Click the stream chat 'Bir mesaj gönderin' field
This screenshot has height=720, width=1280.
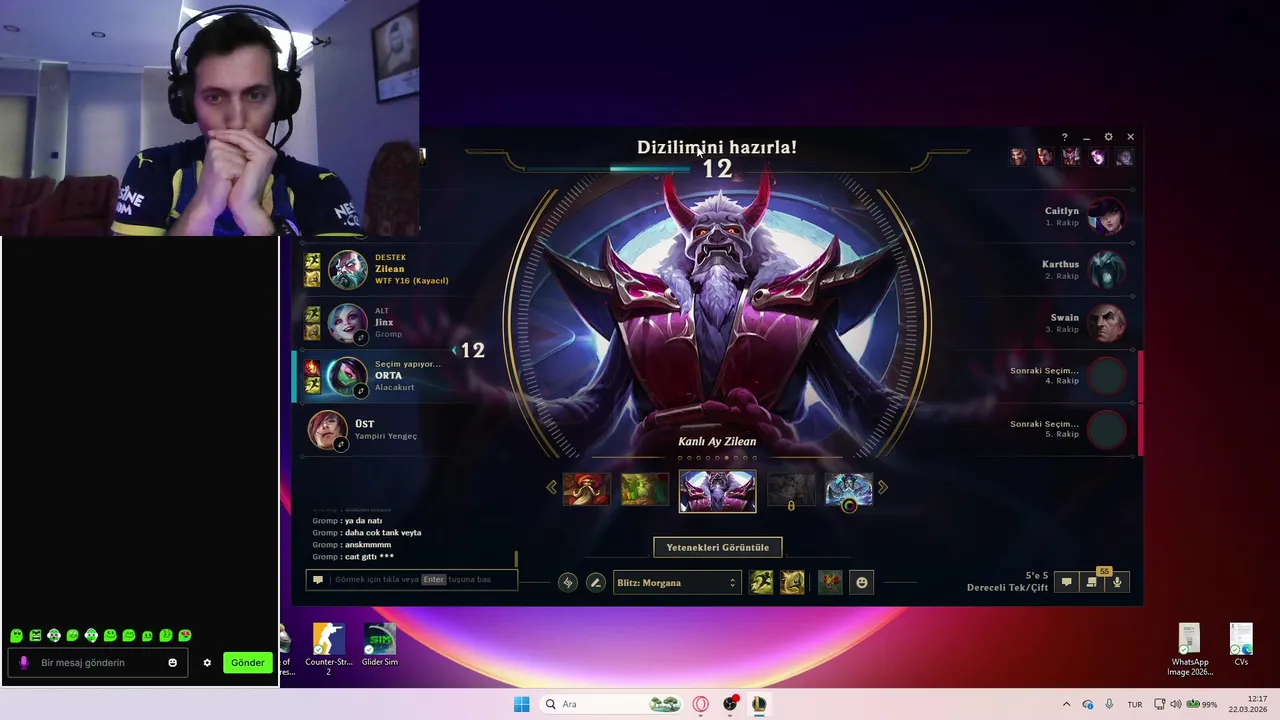coord(98,662)
